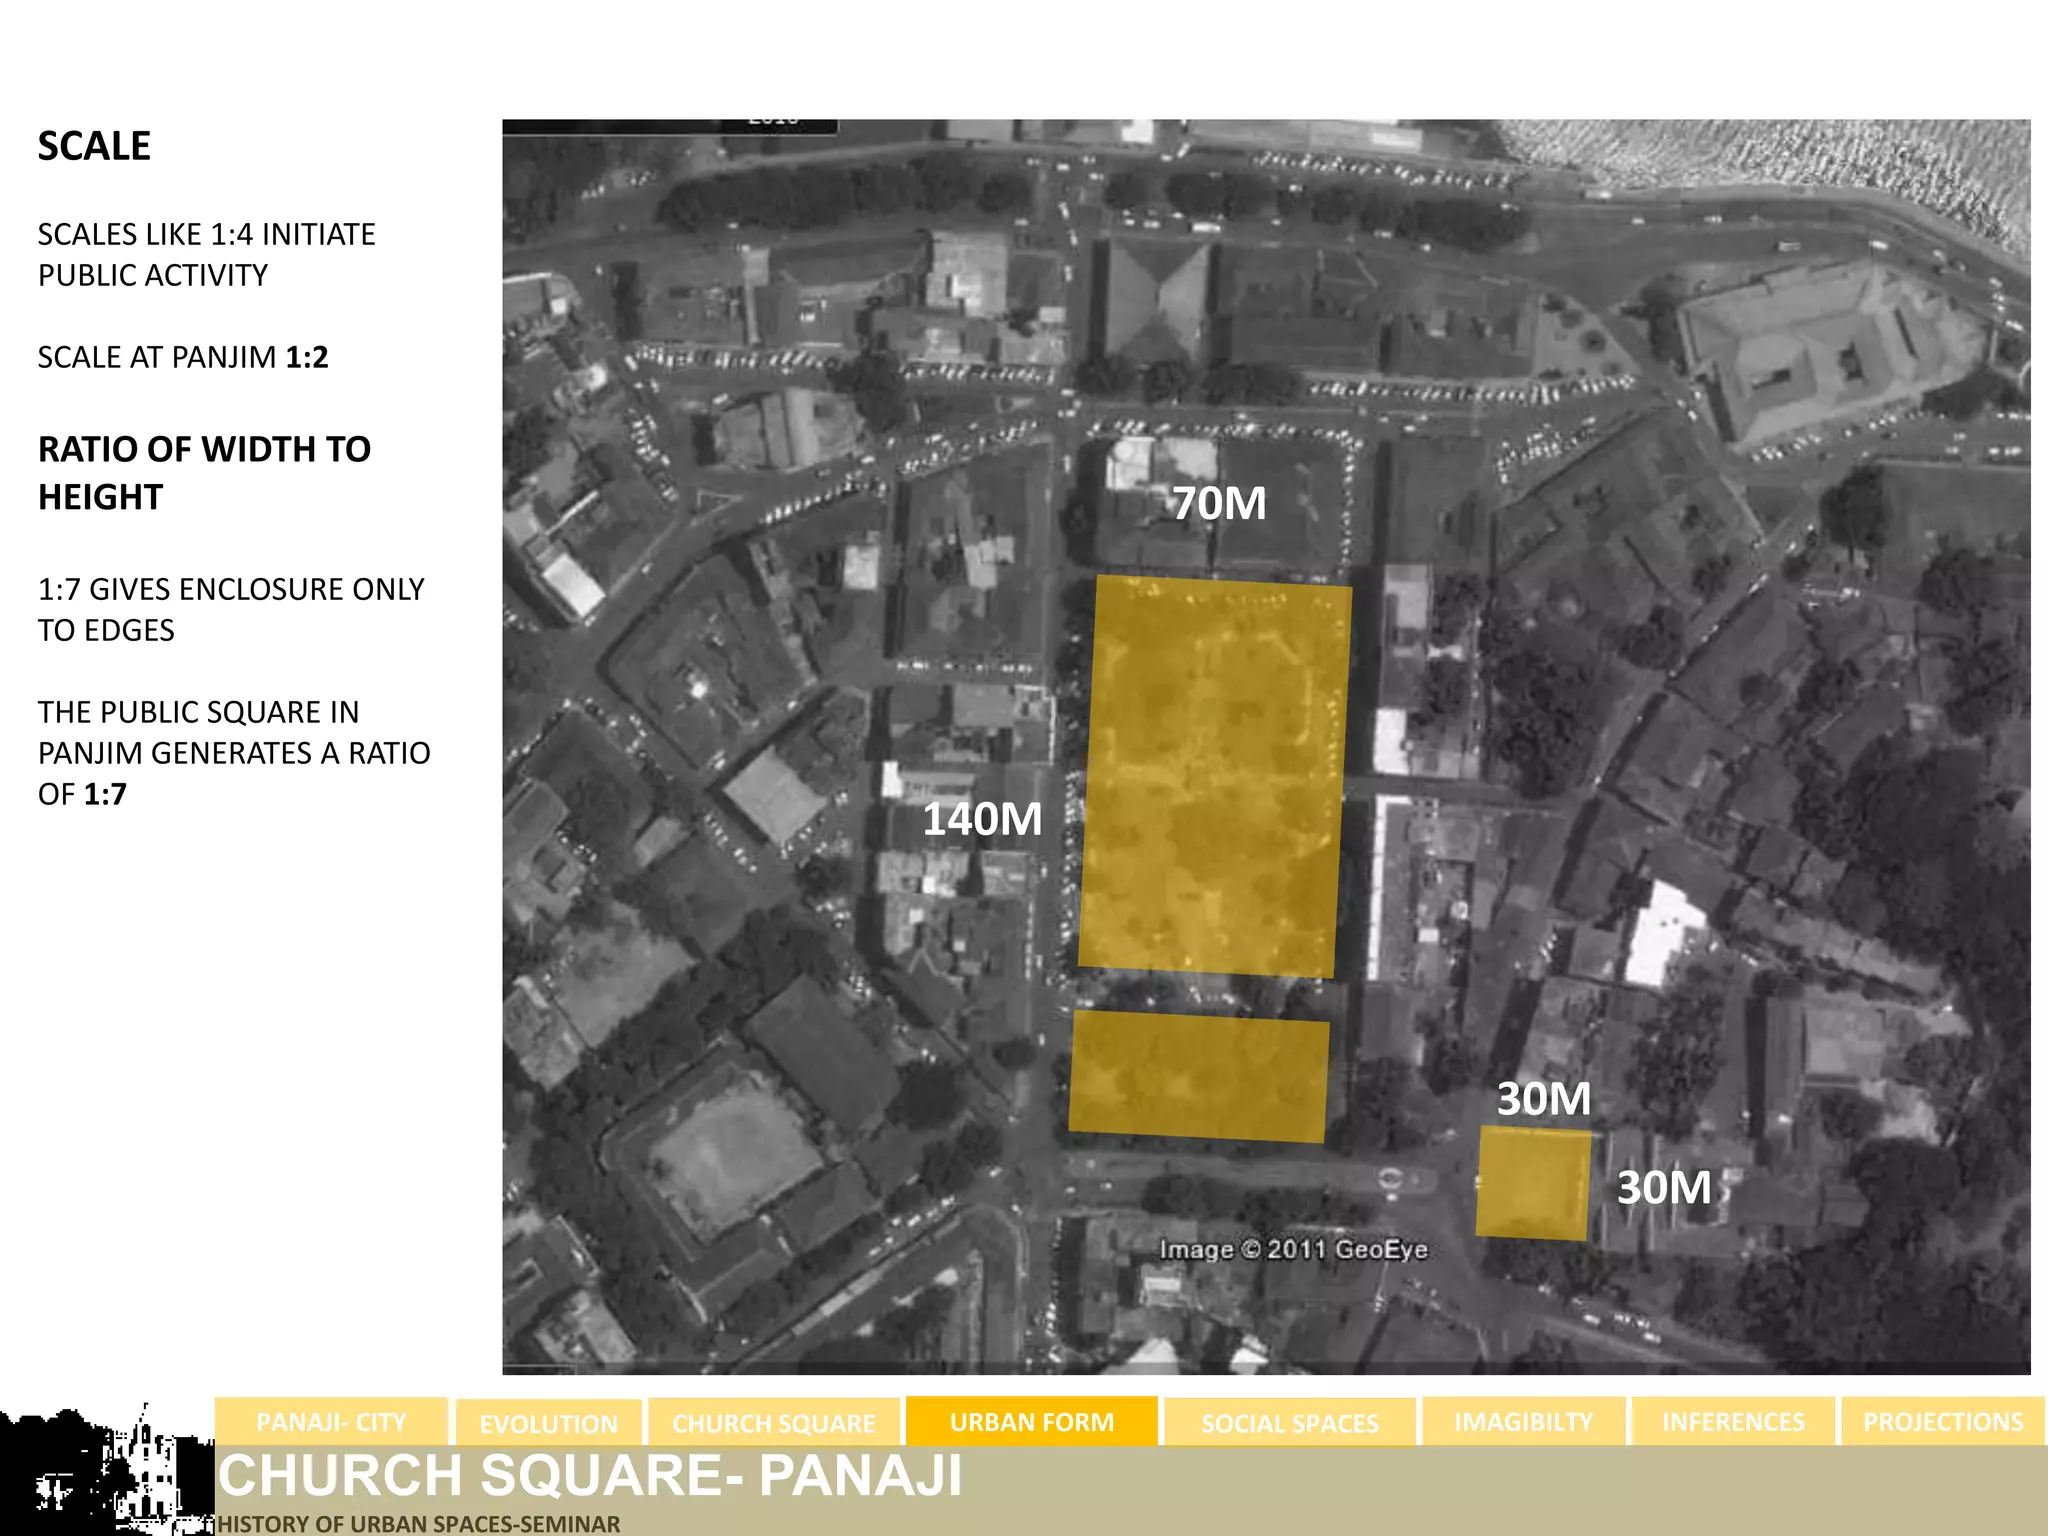Screen dimensions: 2048x1536
Task: Click 'RATIO OF WIDTH TO HEIGHT' heading
Action: (204, 473)
